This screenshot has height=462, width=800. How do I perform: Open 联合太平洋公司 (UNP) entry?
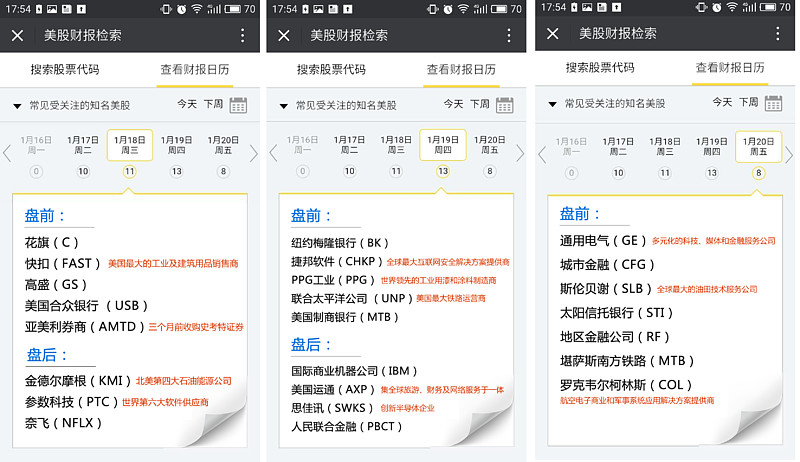coord(388,298)
